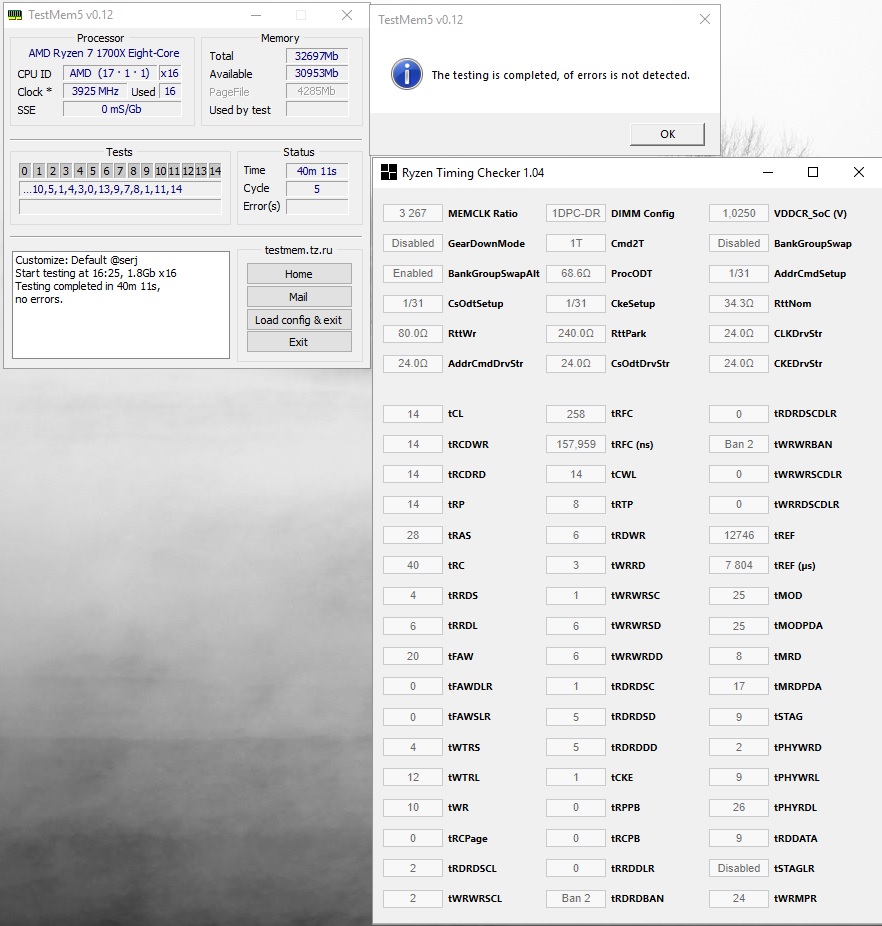
Task: Click the Cmd2T value 1T
Action: (x=575, y=243)
